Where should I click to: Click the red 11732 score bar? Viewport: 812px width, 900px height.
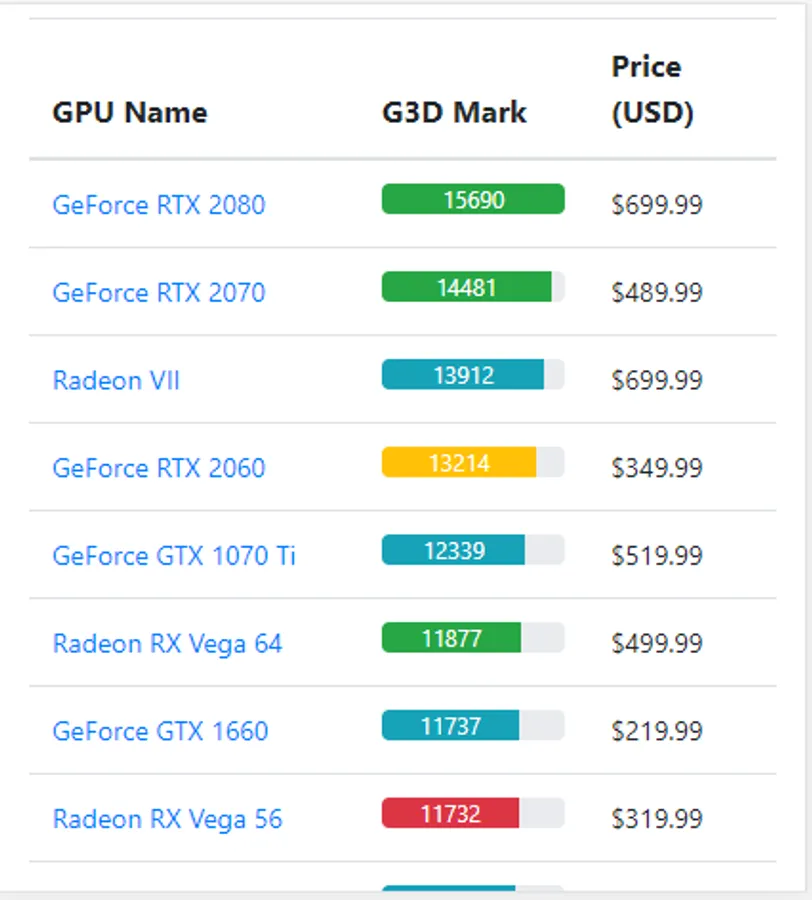450,813
